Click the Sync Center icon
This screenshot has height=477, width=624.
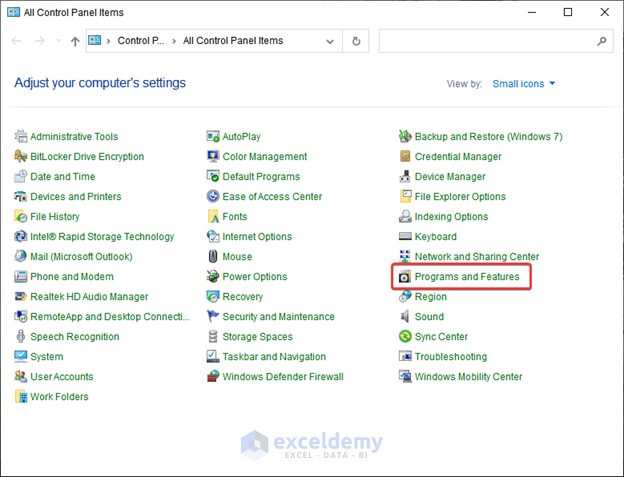(x=405, y=337)
